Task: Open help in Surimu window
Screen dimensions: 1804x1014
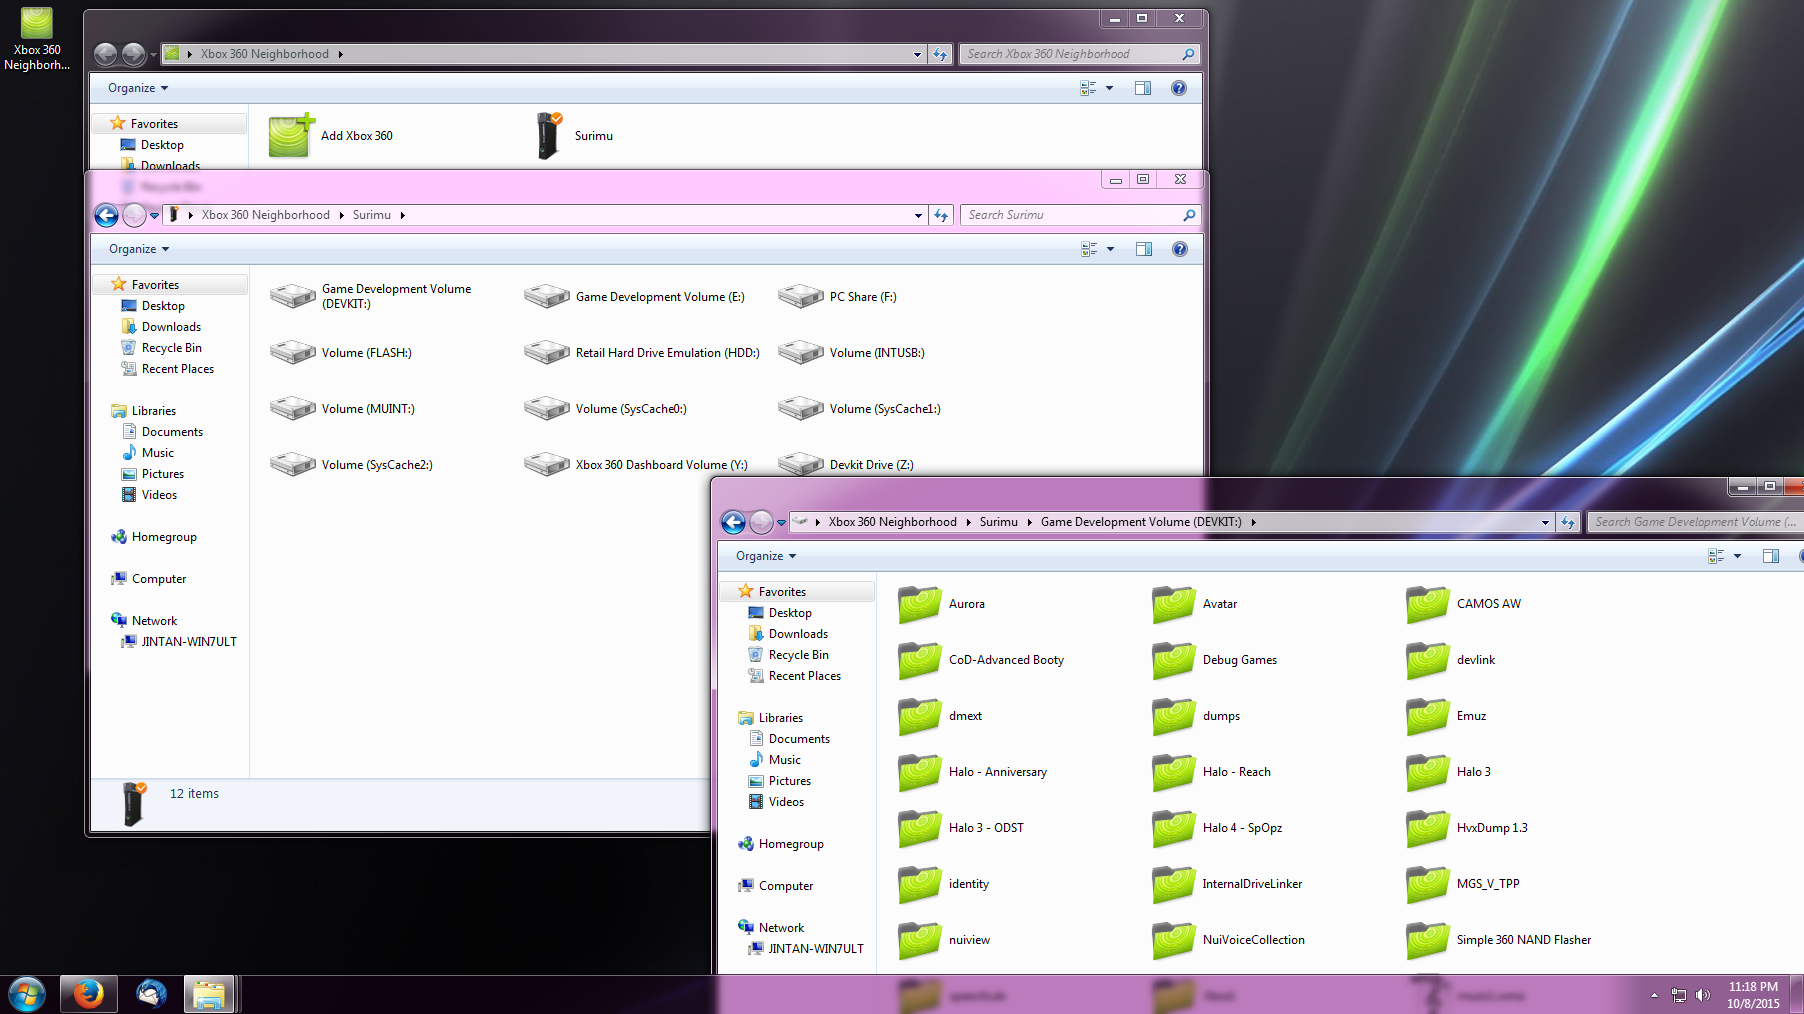Action: pyautogui.click(x=1180, y=249)
